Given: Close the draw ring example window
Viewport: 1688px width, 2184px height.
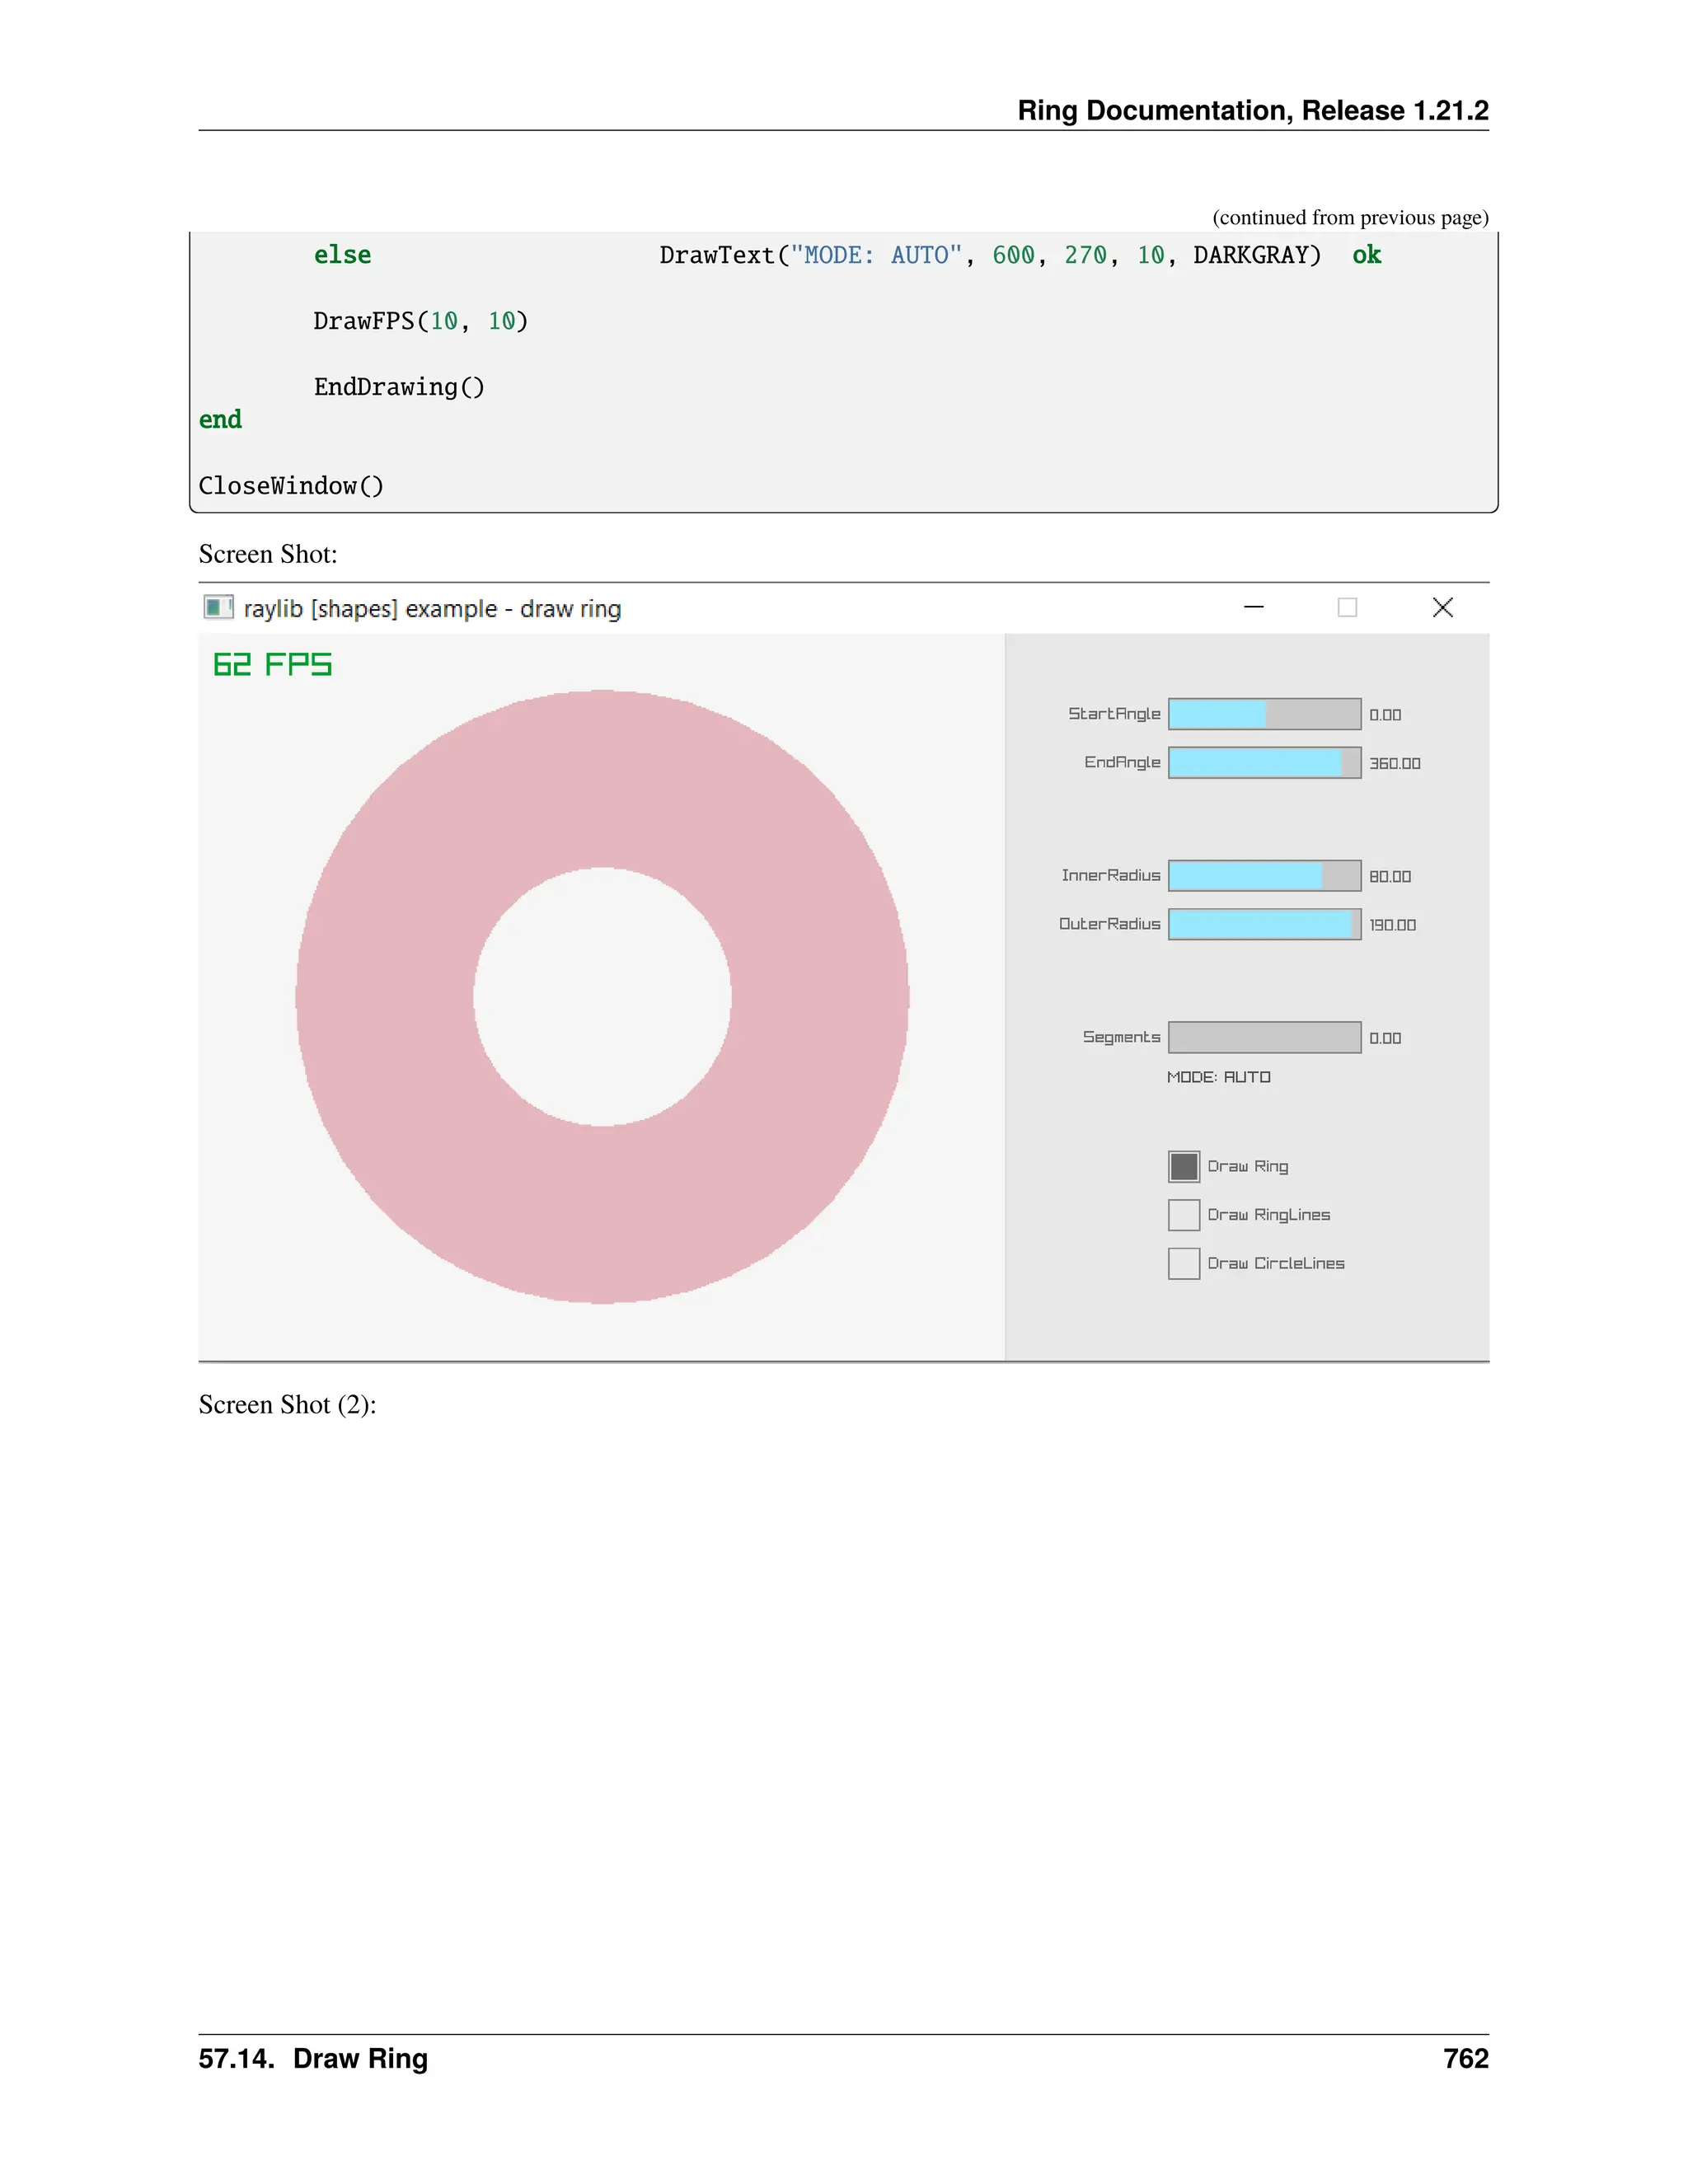Looking at the screenshot, I should (x=1442, y=607).
